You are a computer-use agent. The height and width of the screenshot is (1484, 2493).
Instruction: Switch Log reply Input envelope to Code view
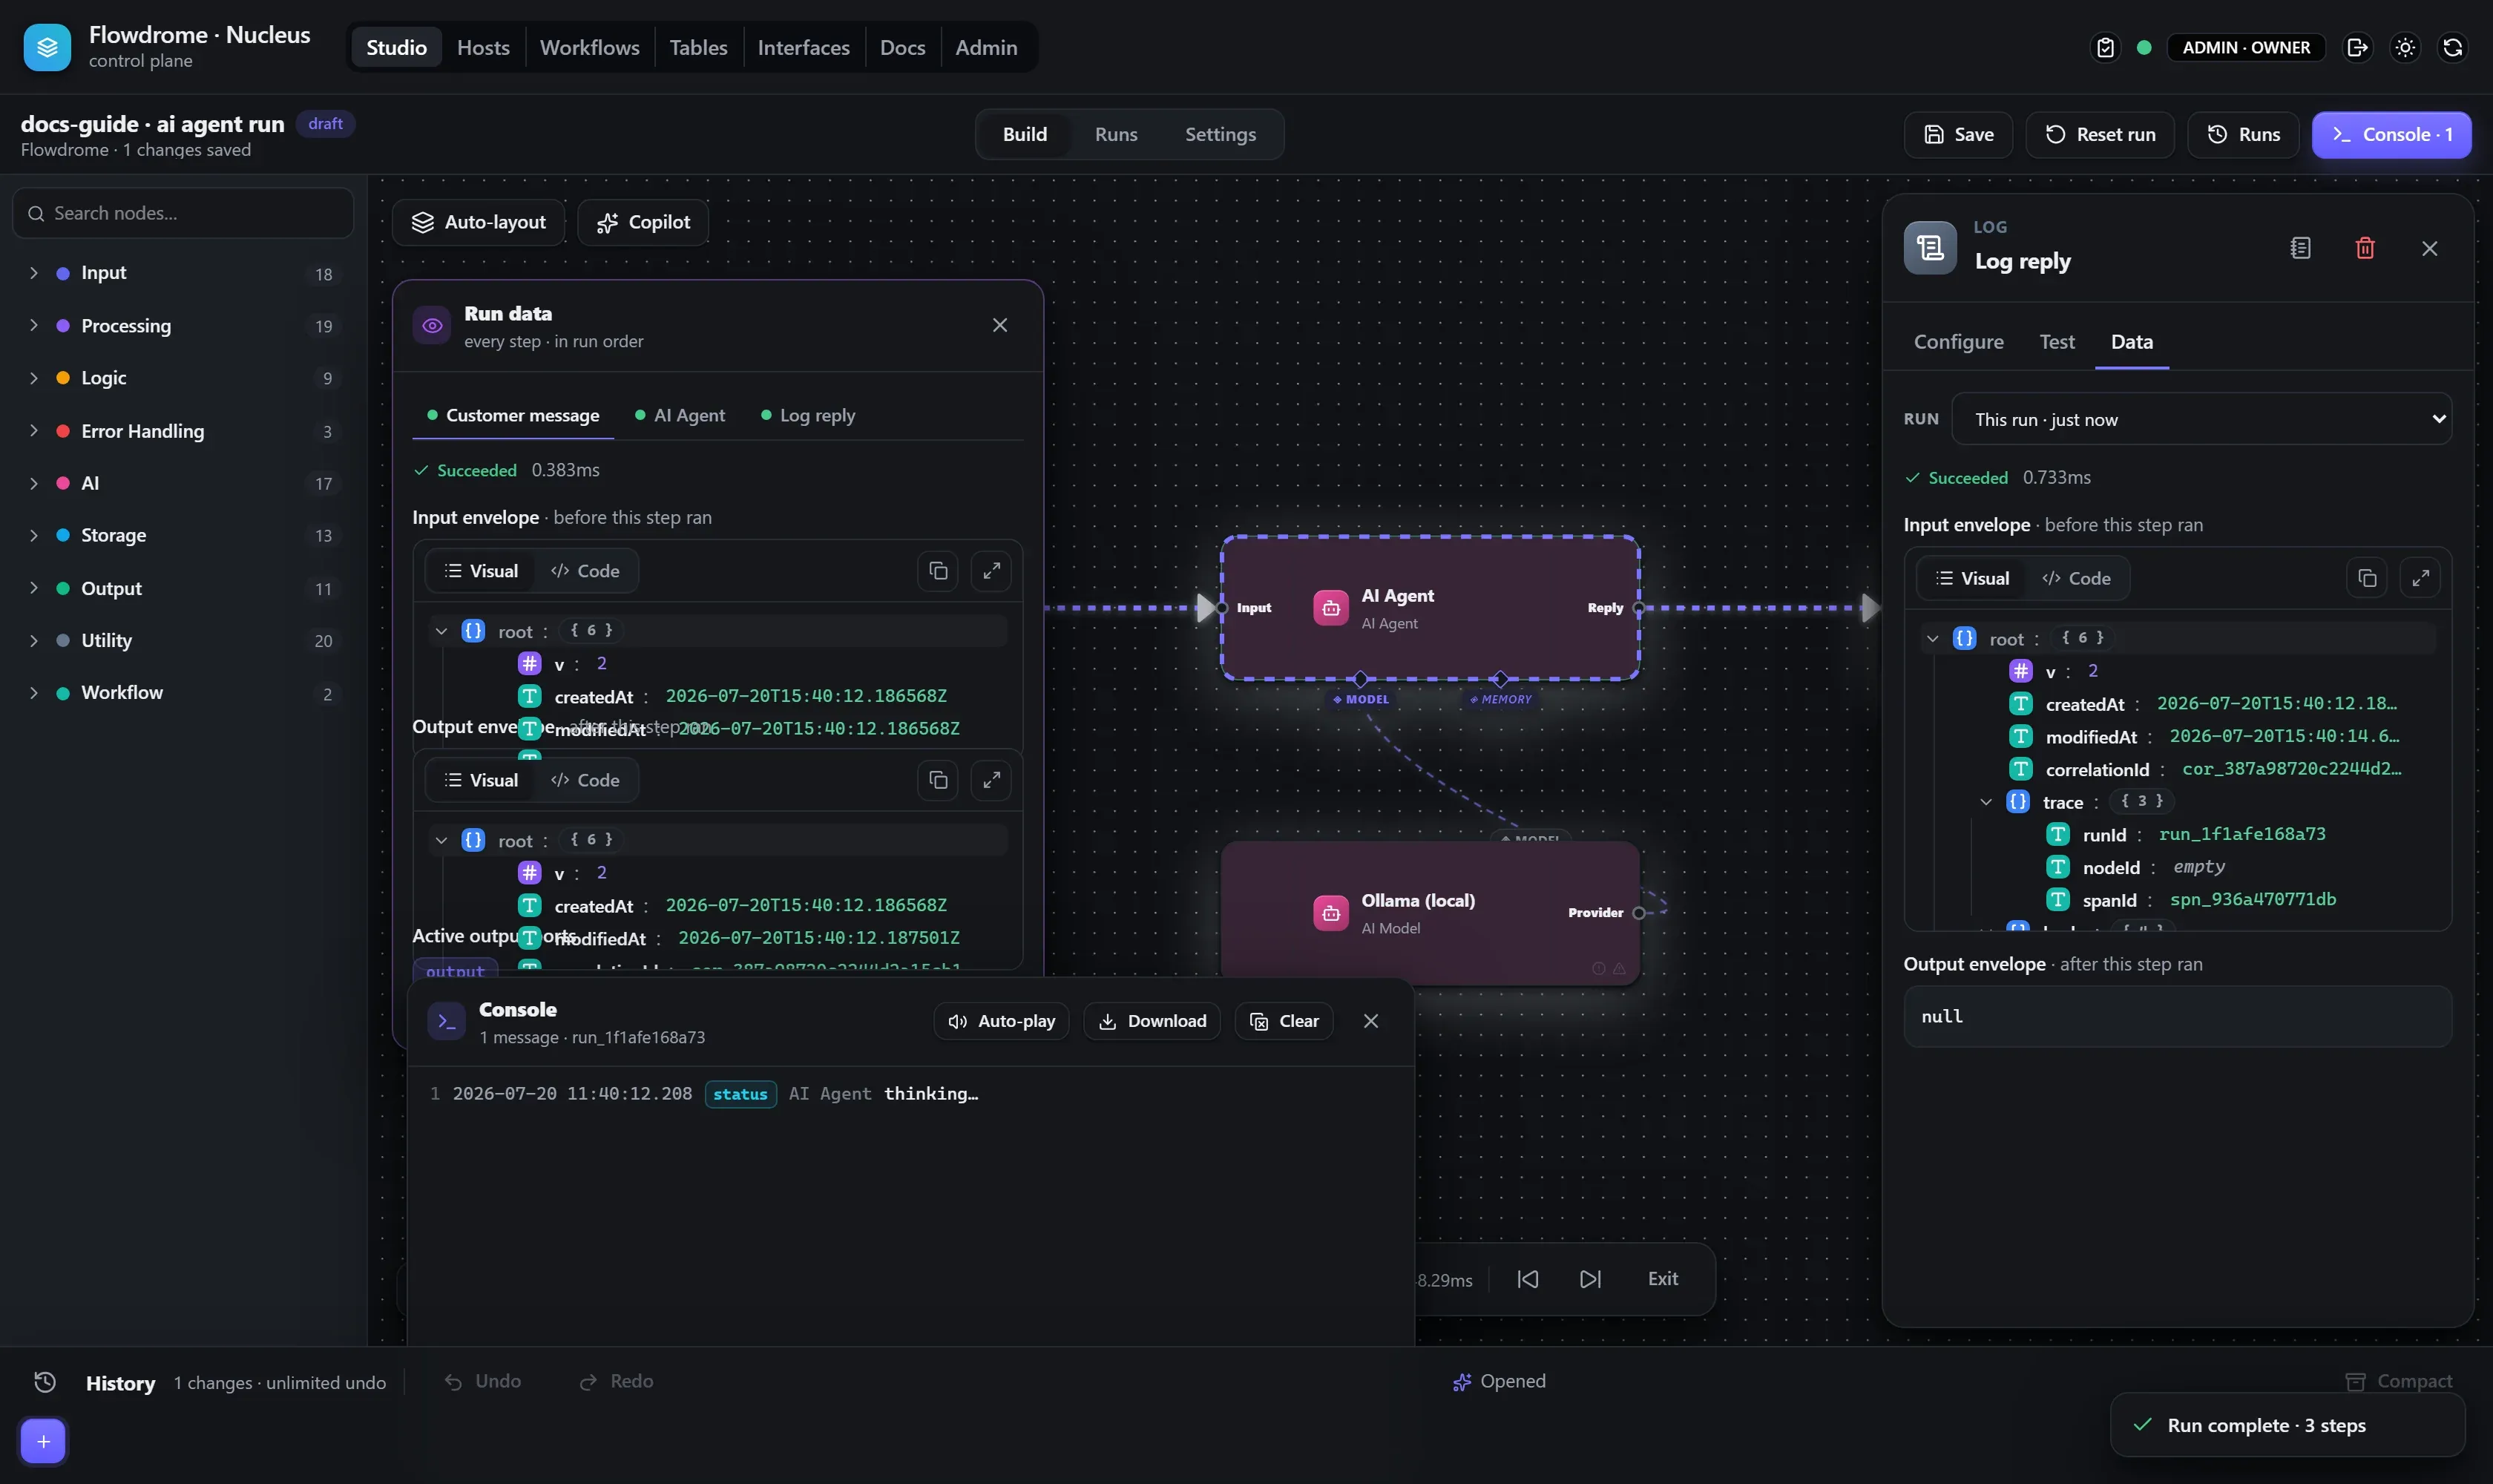click(x=2077, y=578)
